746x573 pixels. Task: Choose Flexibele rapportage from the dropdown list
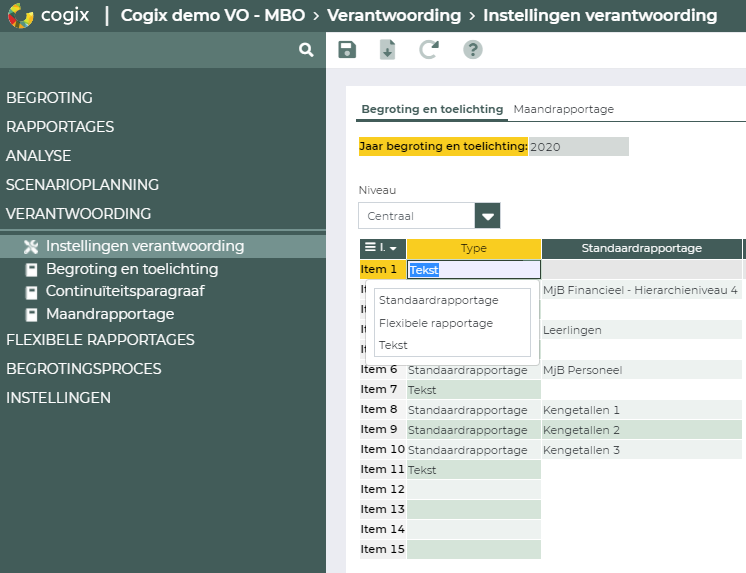pyautogui.click(x=436, y=323)
